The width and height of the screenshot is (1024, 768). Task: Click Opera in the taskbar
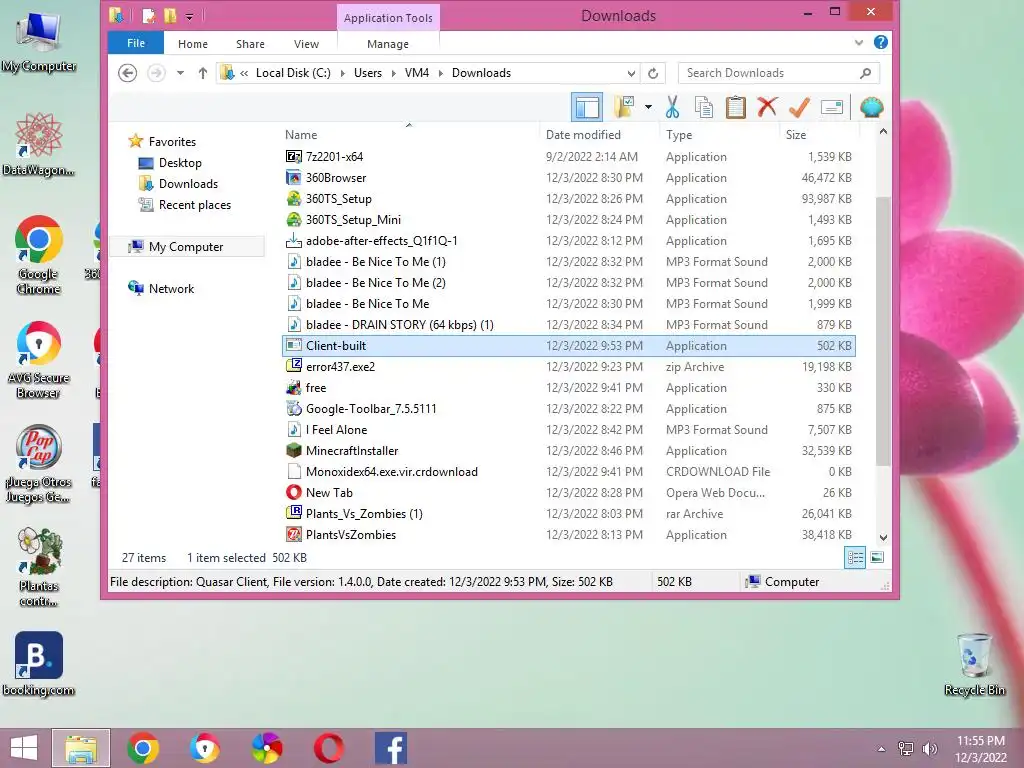328,748
